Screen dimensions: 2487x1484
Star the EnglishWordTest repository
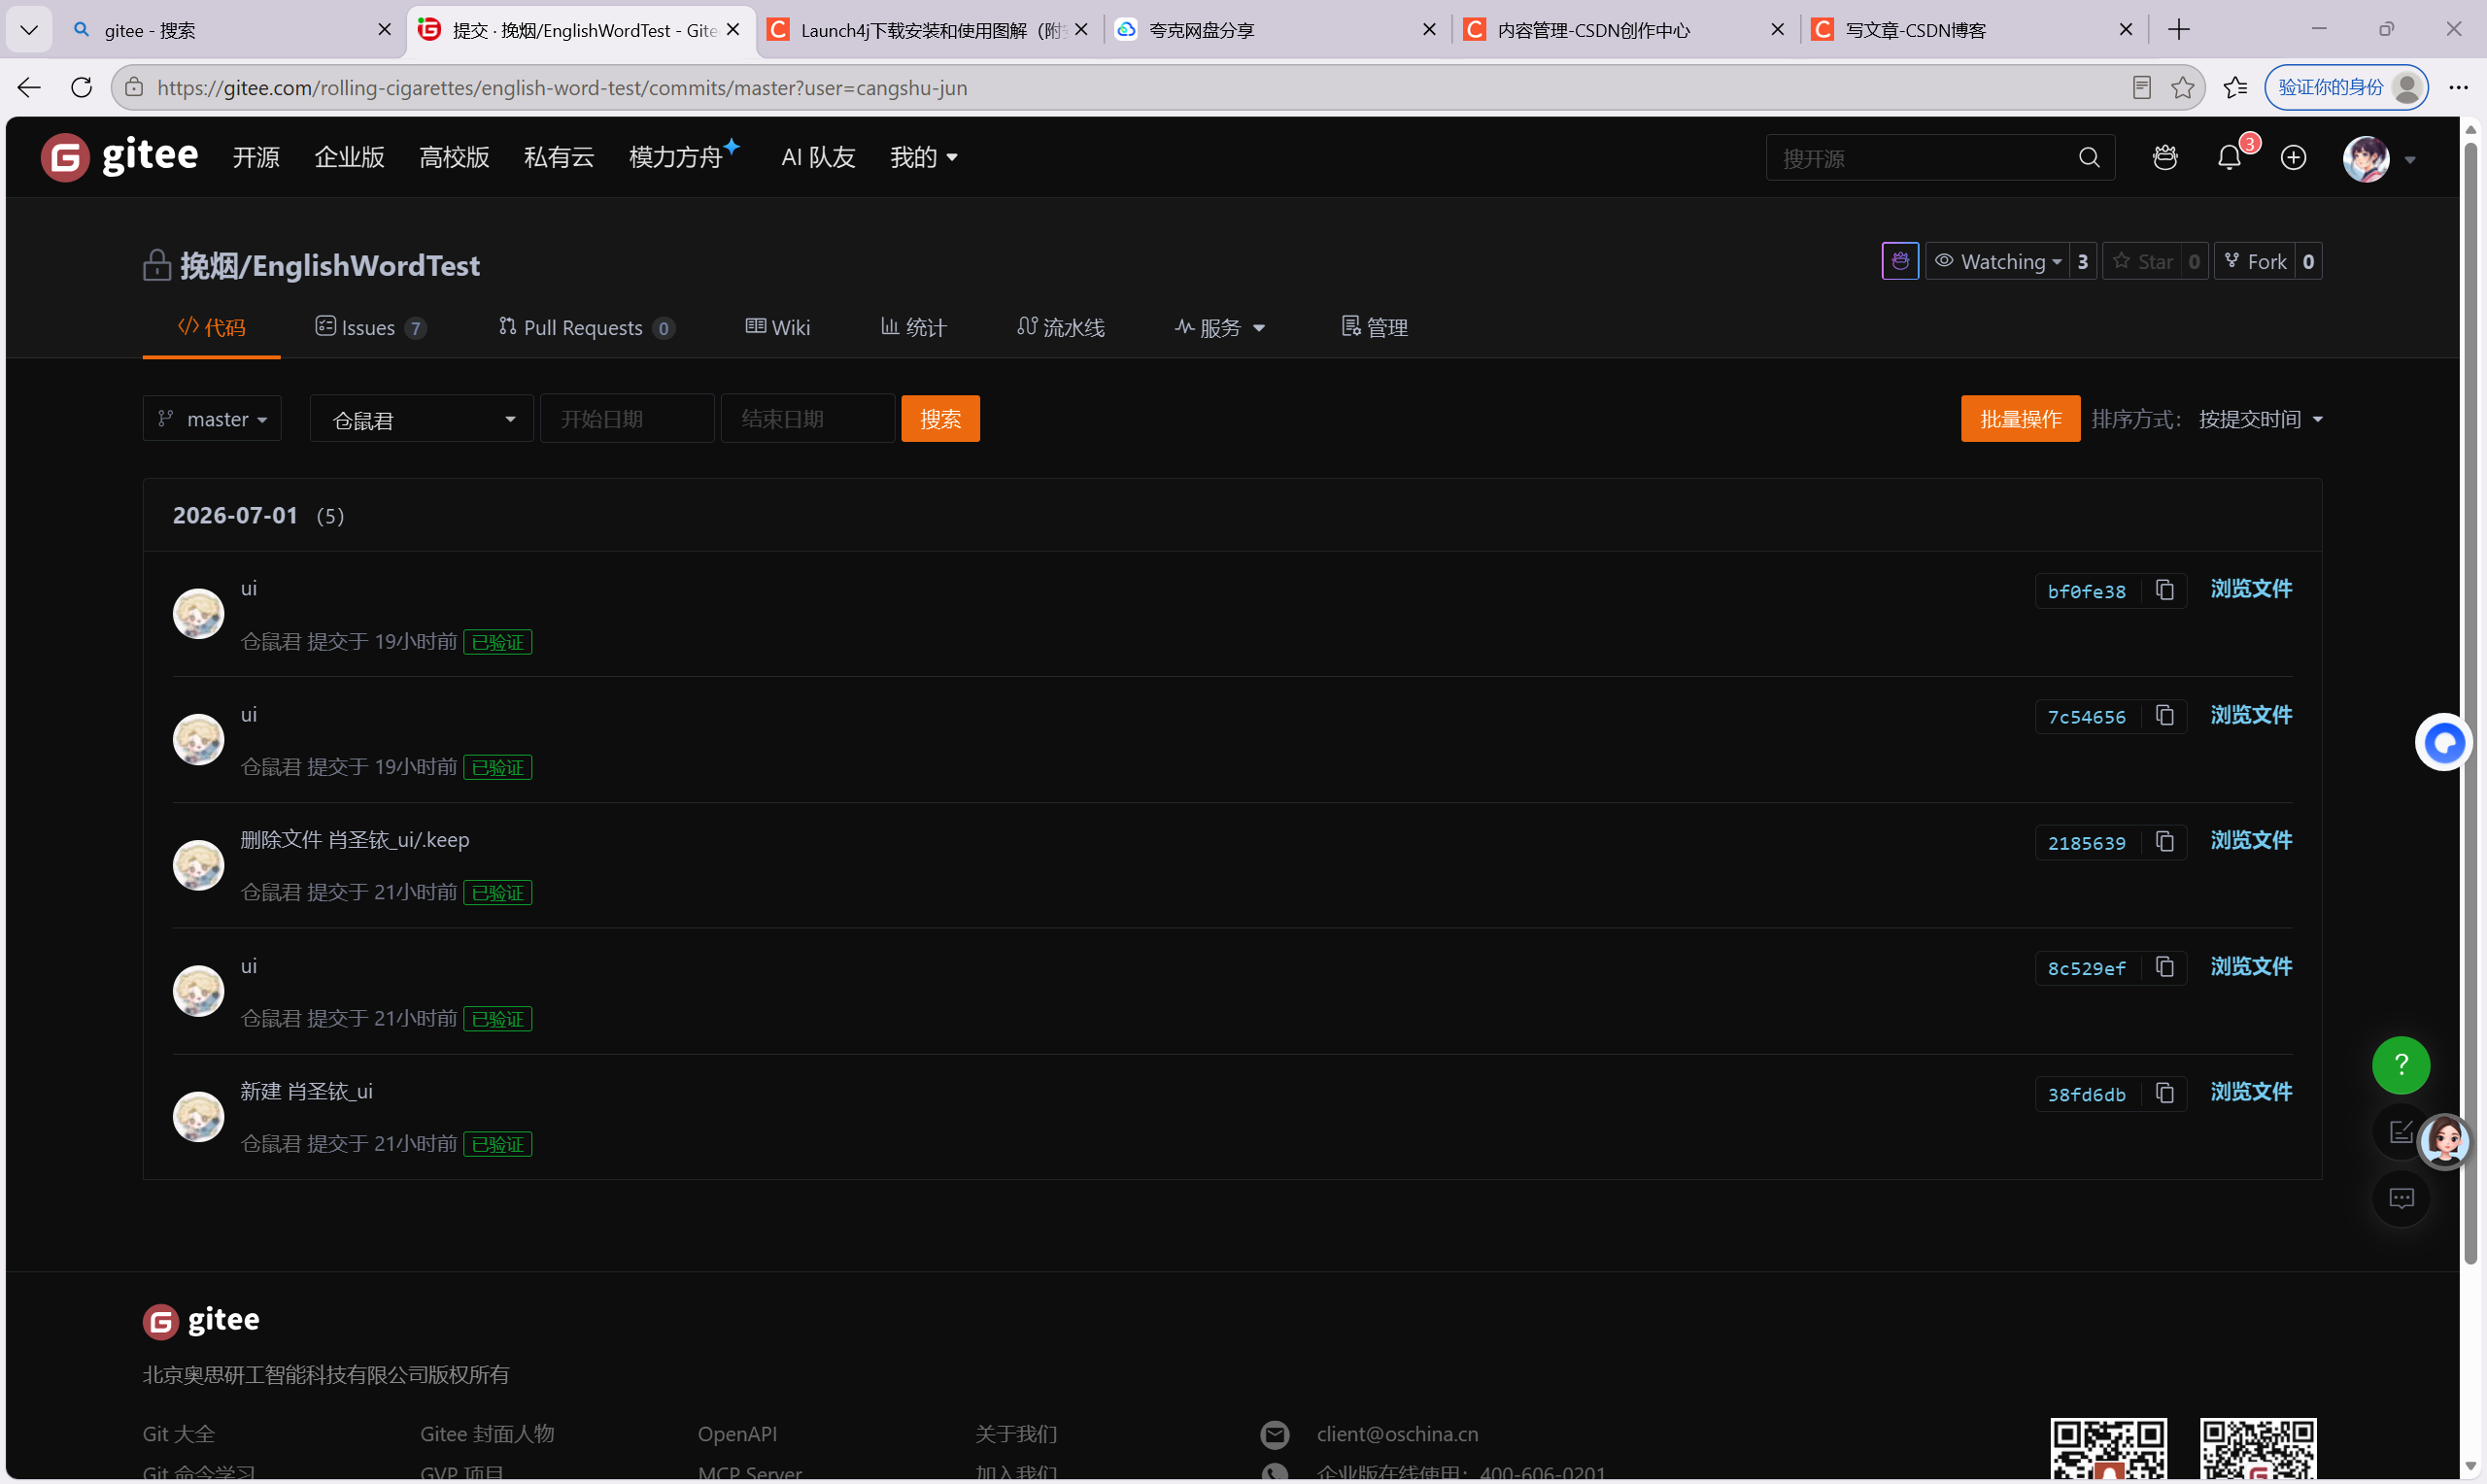2143,261
